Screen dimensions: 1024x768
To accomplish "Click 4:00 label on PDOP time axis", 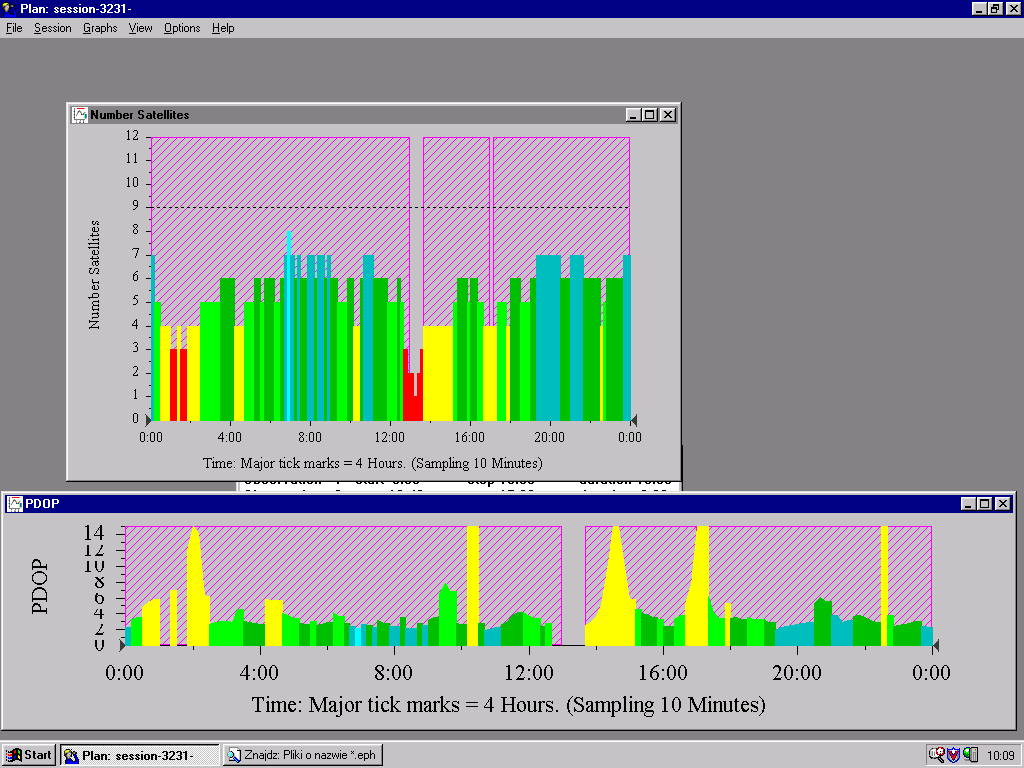I will tap(259, 673).
